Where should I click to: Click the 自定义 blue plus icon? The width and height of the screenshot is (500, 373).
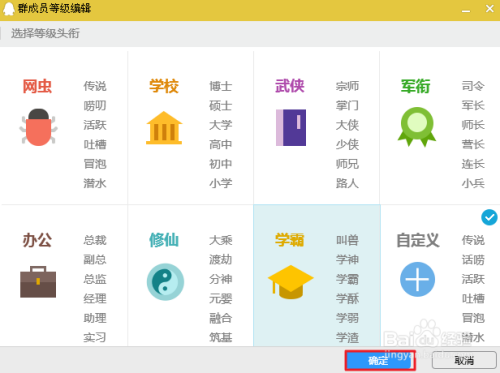point(417,279)
